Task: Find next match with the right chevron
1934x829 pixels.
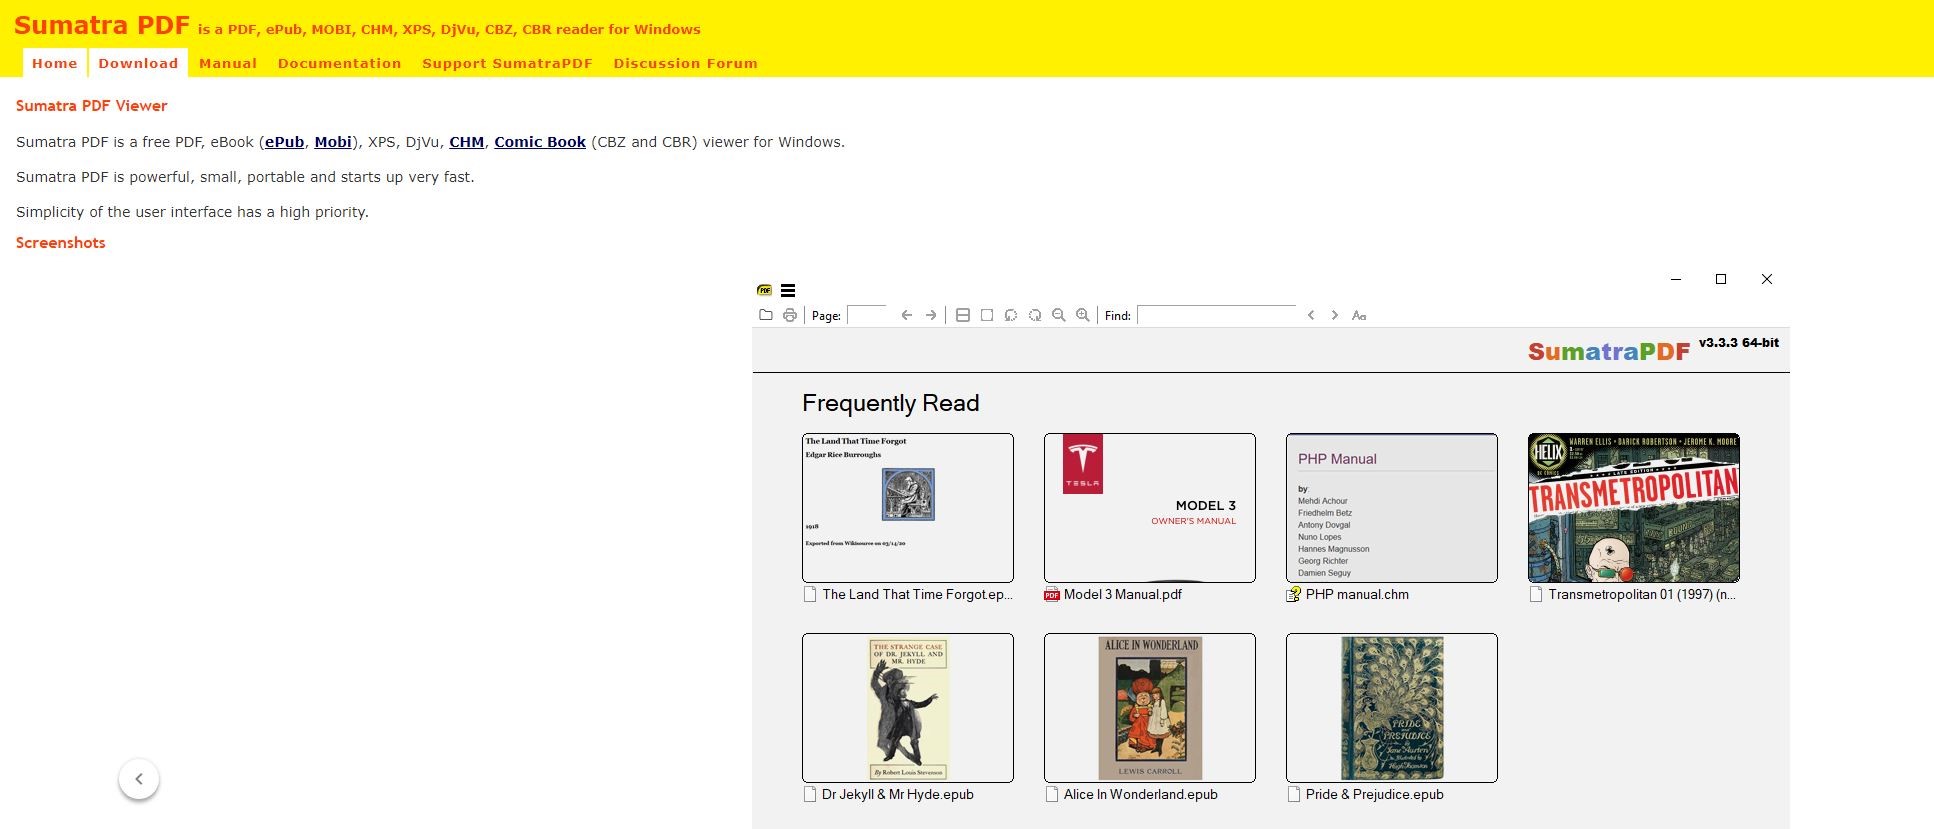Action: (1335, 315)
